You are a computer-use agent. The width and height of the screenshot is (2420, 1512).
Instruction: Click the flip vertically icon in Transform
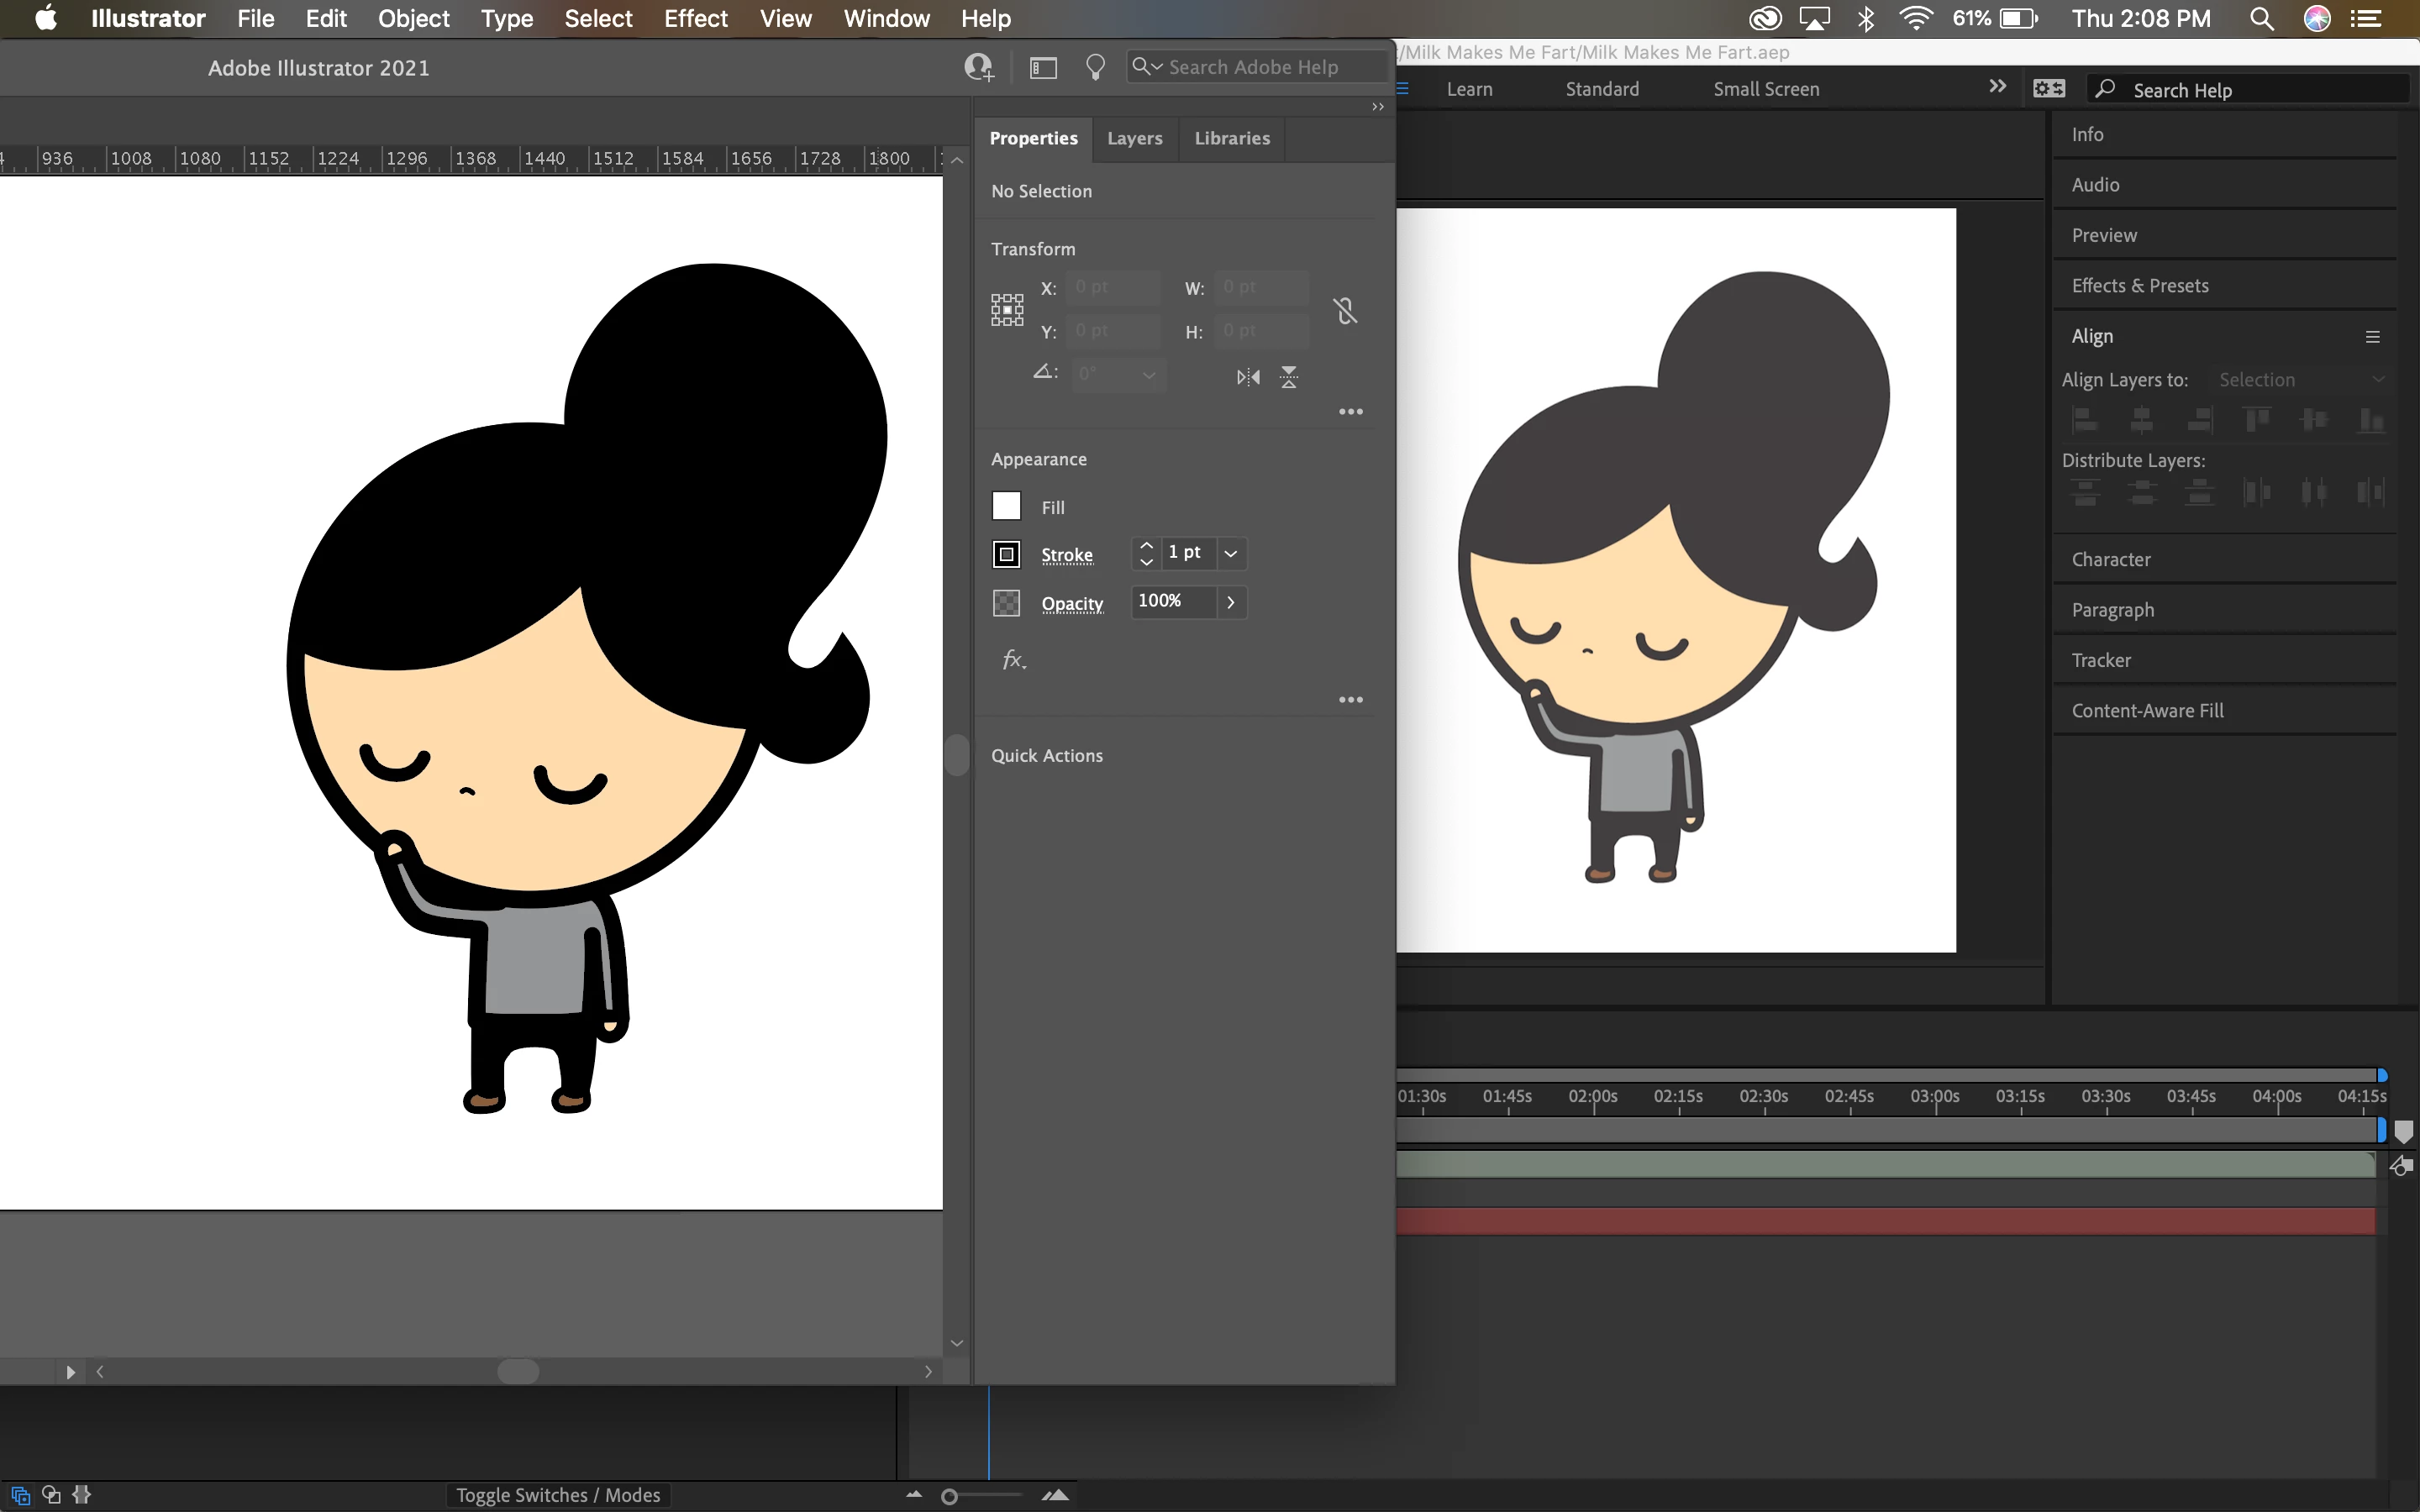coord(1289,377)
